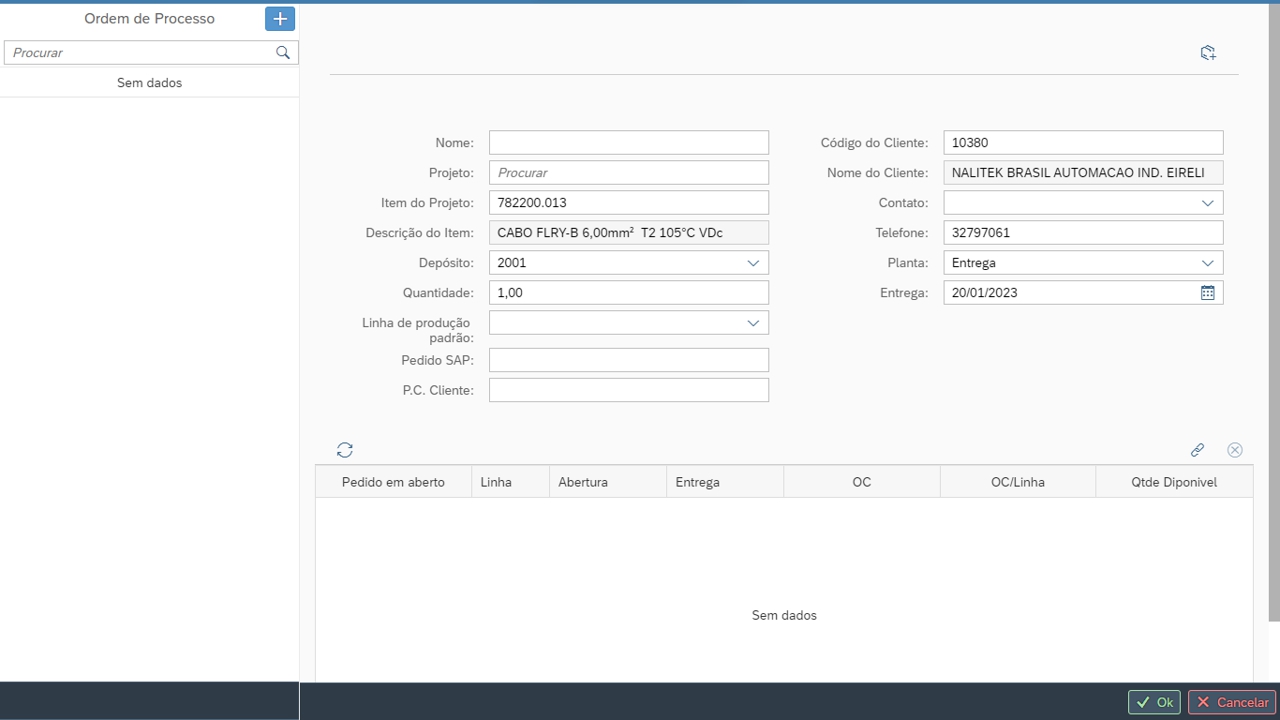Image resolution: width=1280 pixels, height=720 pixels.
Task: Open the Planta dropdown showing Entrega
Action: [1207, 263]
